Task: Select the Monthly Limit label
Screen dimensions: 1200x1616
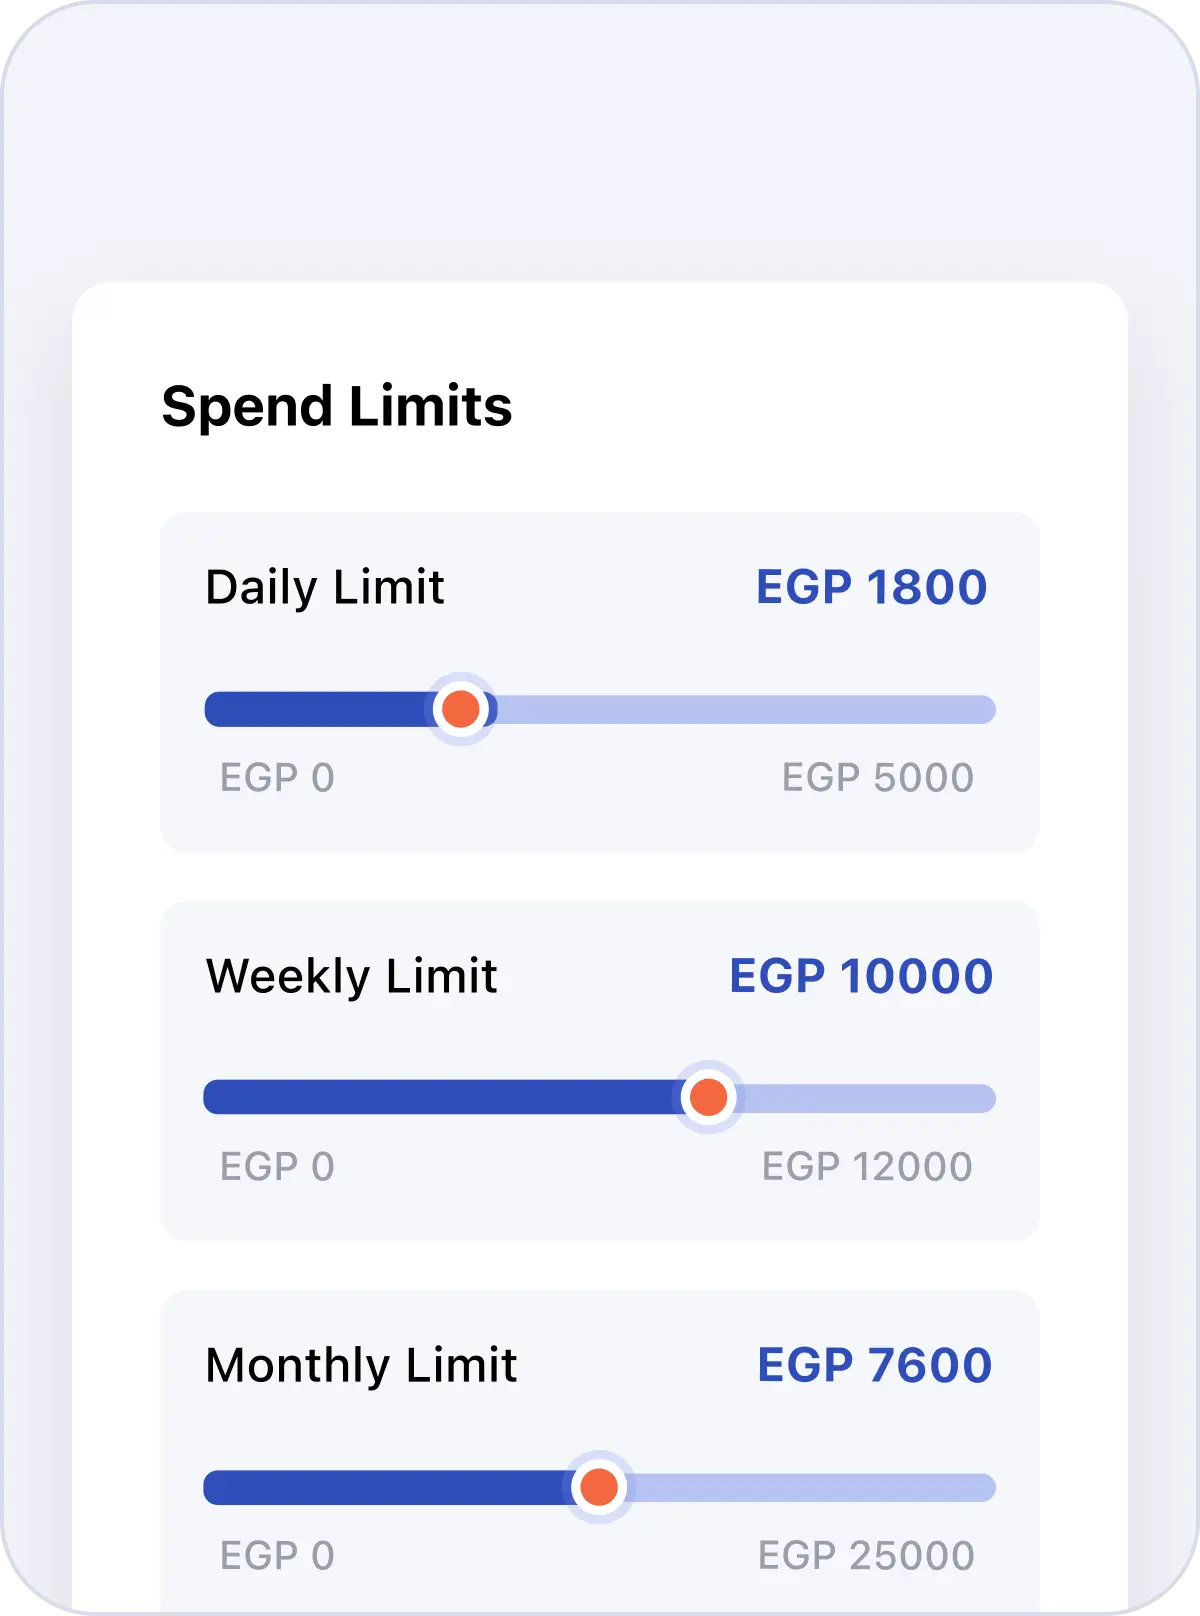Action: pyautogui.click(x=361, y=1365)
